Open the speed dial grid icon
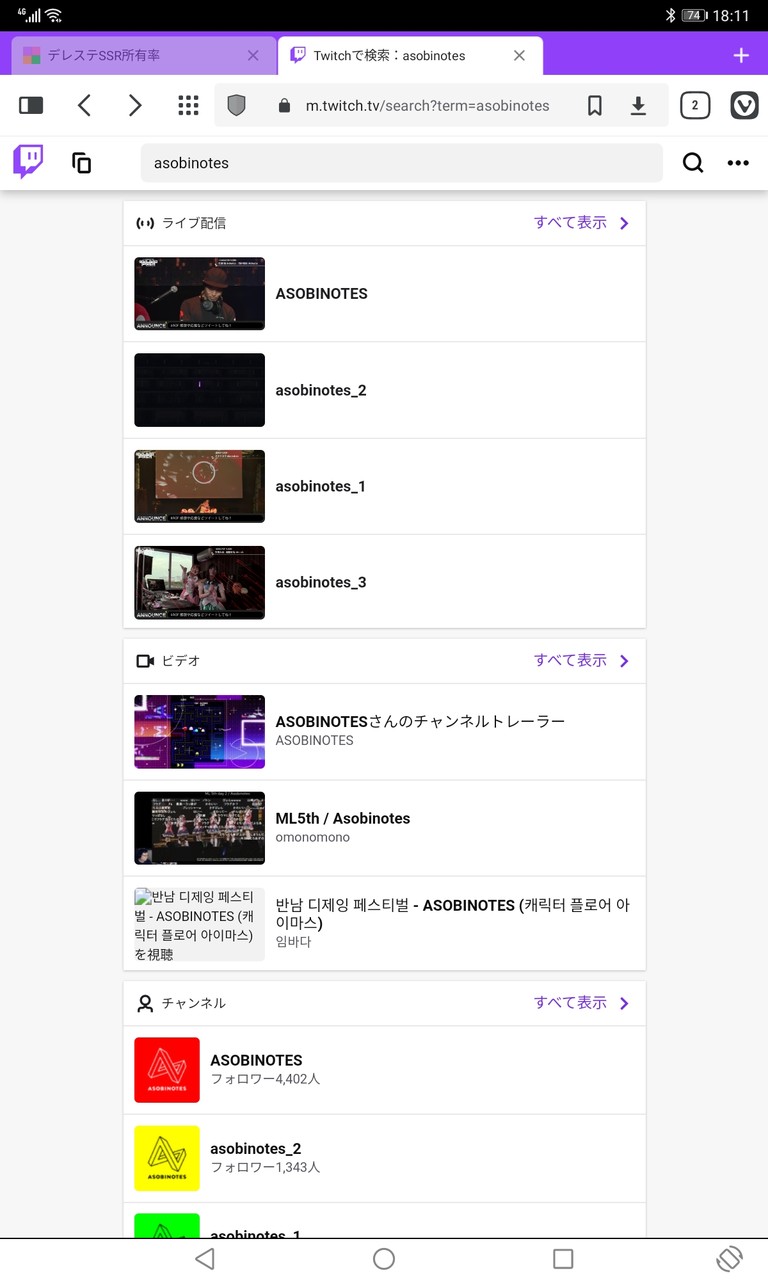768x1280 pixels. click(x=187, y=105)
